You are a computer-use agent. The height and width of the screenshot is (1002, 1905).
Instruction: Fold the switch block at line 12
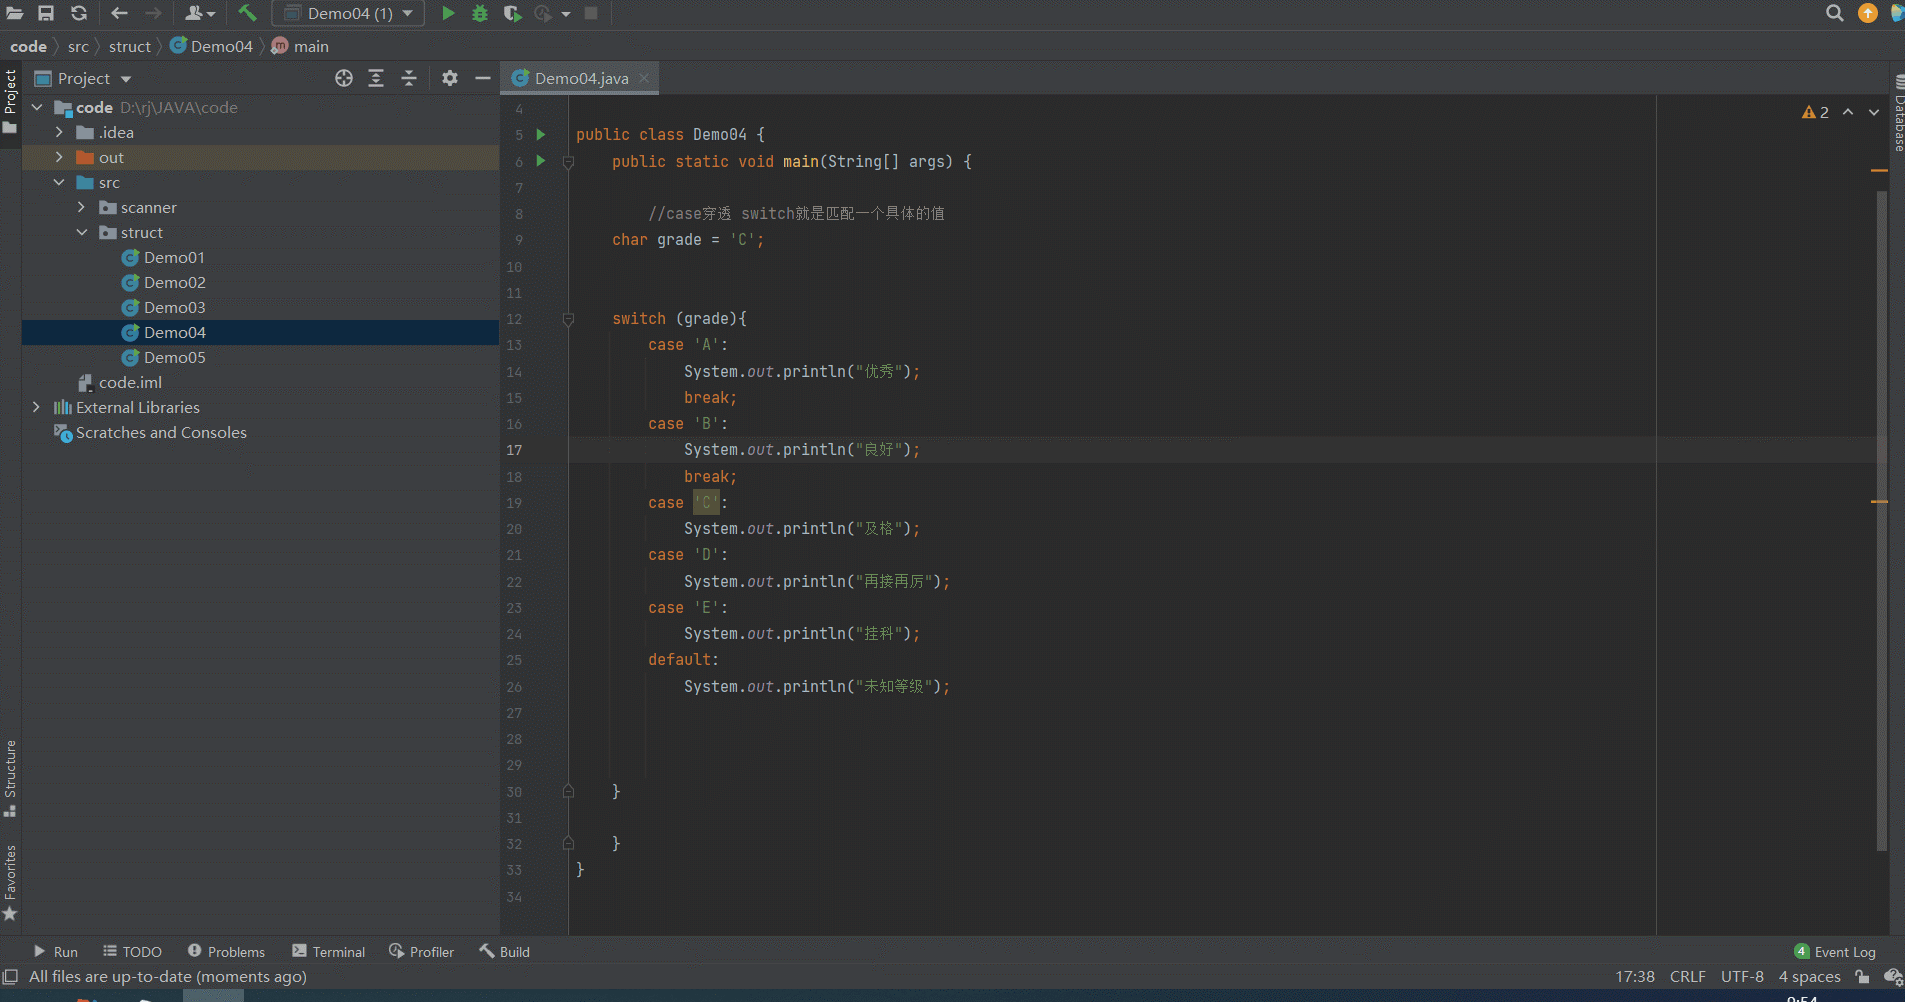point(568,319)
